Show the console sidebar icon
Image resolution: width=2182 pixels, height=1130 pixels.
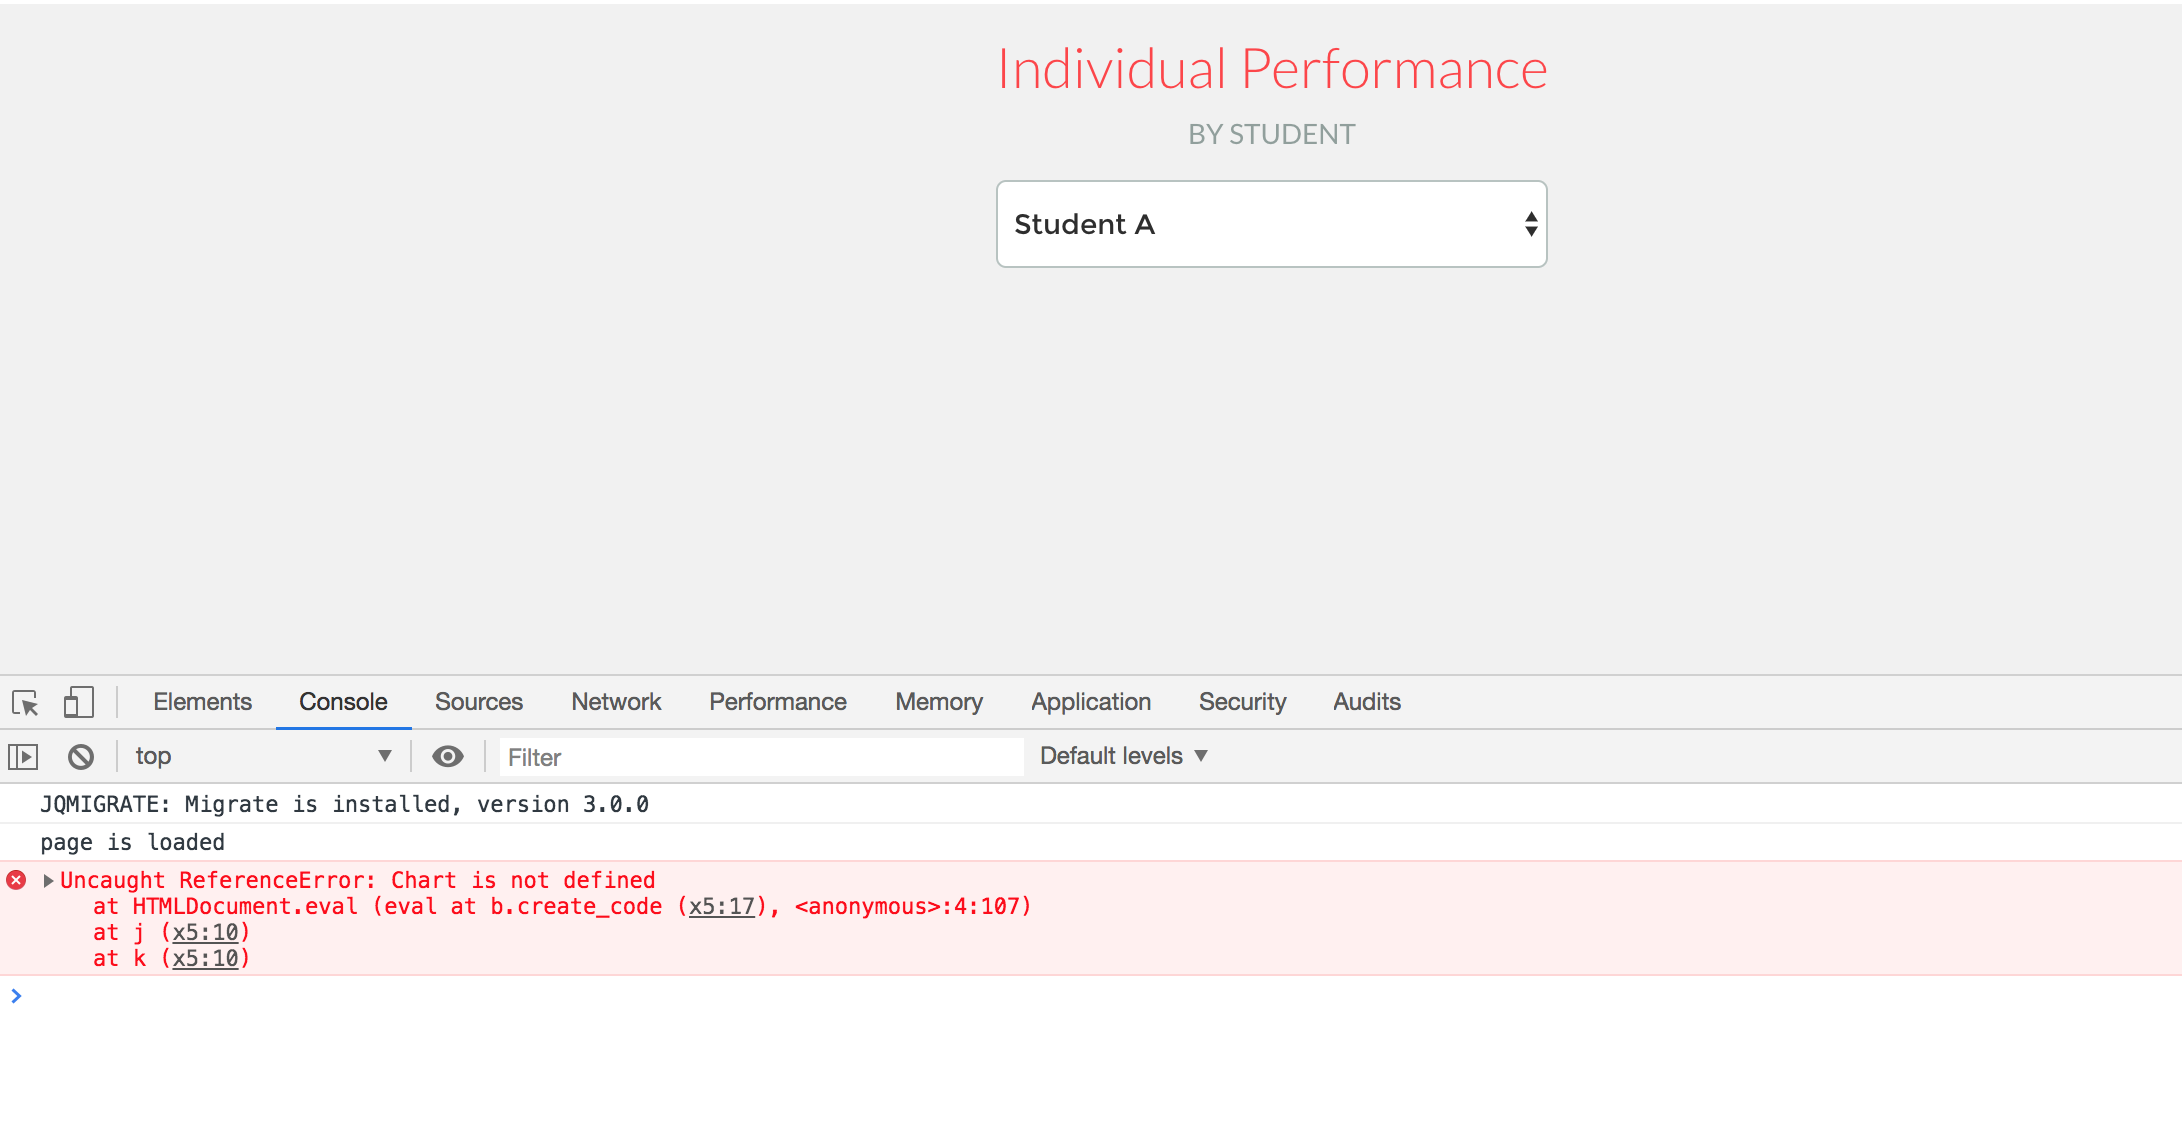(23, 757)
